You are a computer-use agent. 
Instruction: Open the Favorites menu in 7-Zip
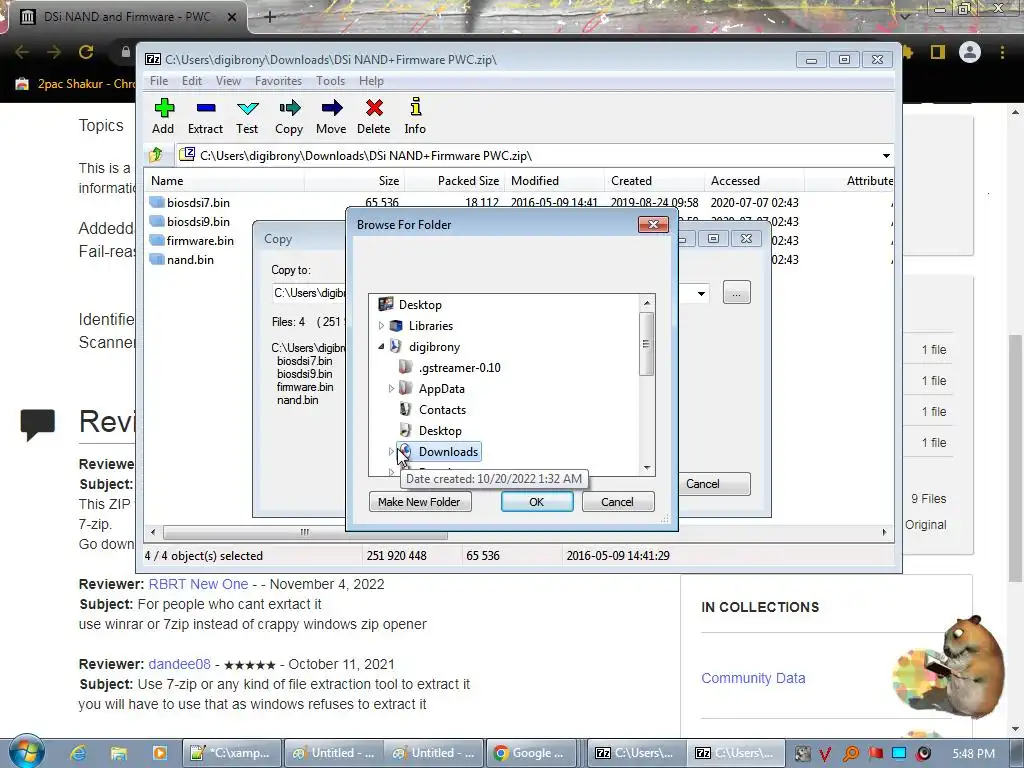(x=278, y=81)
